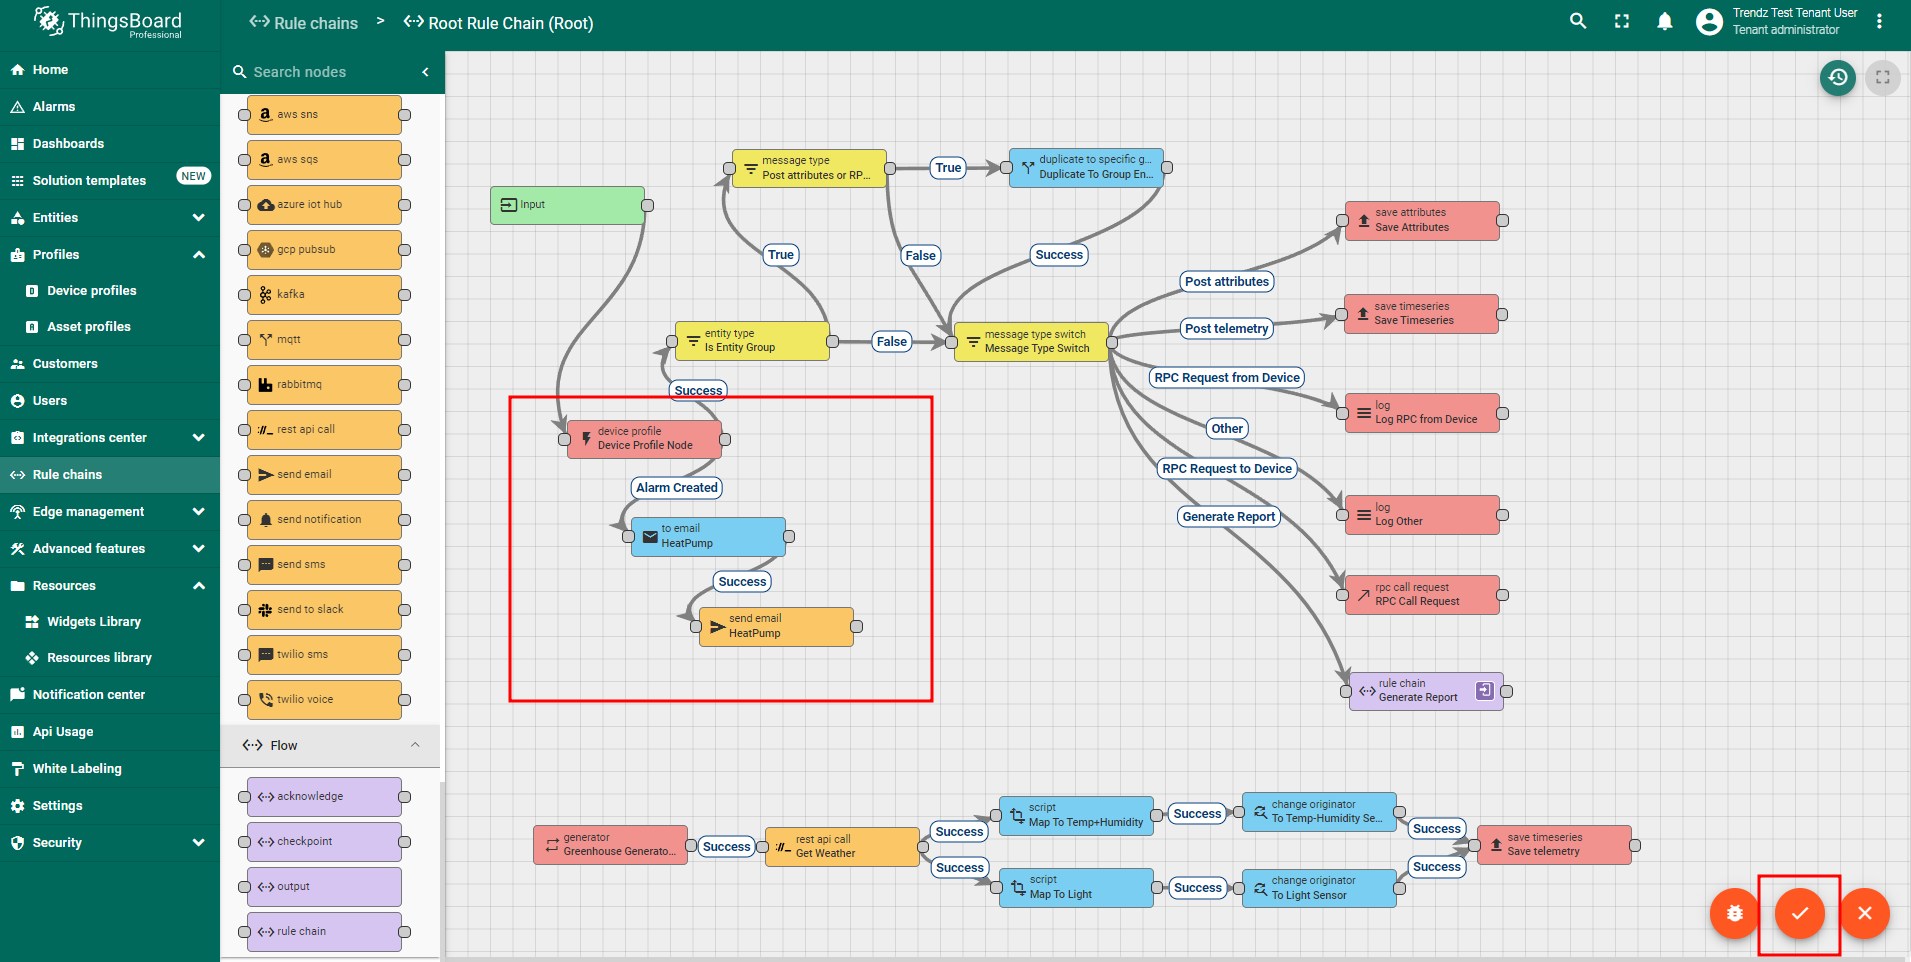The height and width of the screenshot is (962, 1911).
Task: Apply changes with the orange checkmark button
Action: 1799,913
